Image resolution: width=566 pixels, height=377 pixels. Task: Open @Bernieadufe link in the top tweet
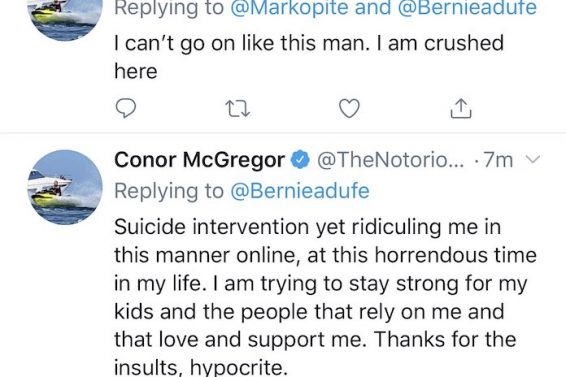pyautogui.click(x=467, y=8)
